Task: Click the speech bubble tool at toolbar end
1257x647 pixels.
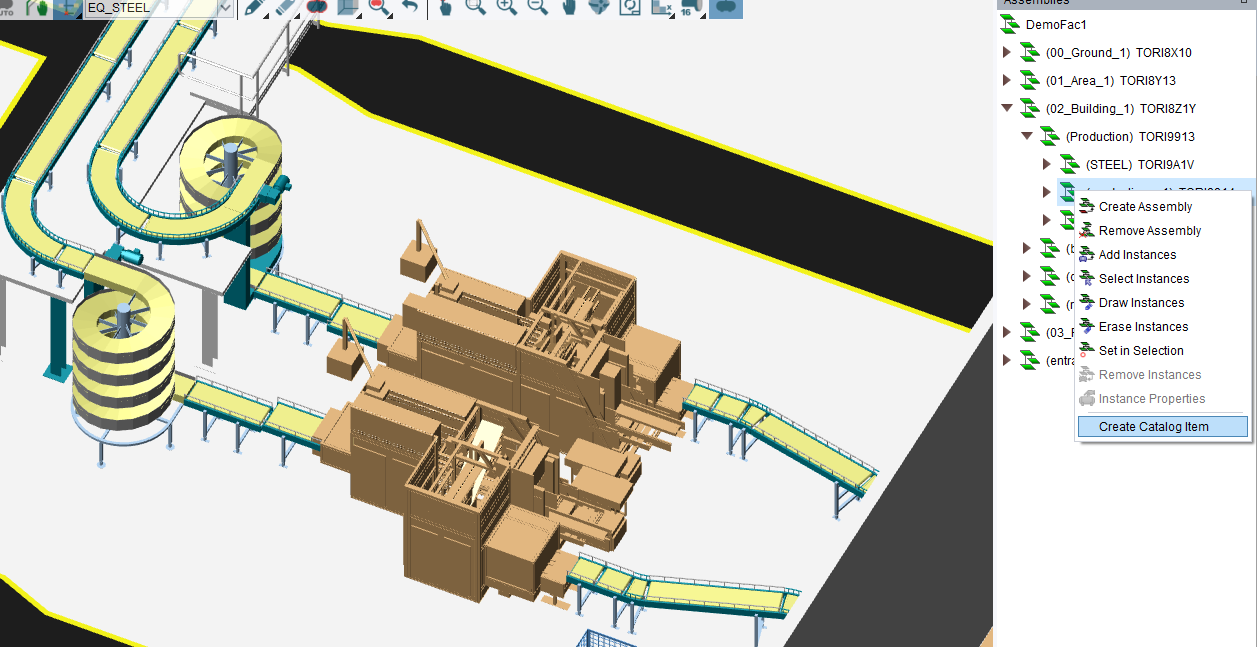Action: (726, 8)
